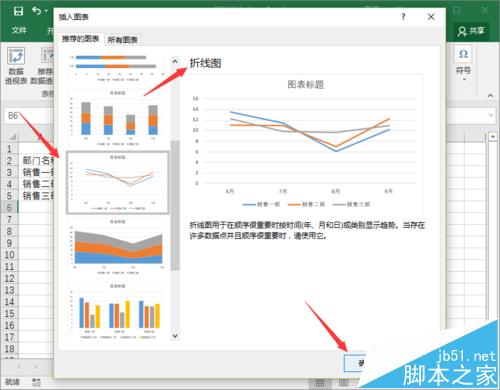Click the Save icon in Excel title bar
The height and width of the screenshot is (390, 500).
point(18,11)
